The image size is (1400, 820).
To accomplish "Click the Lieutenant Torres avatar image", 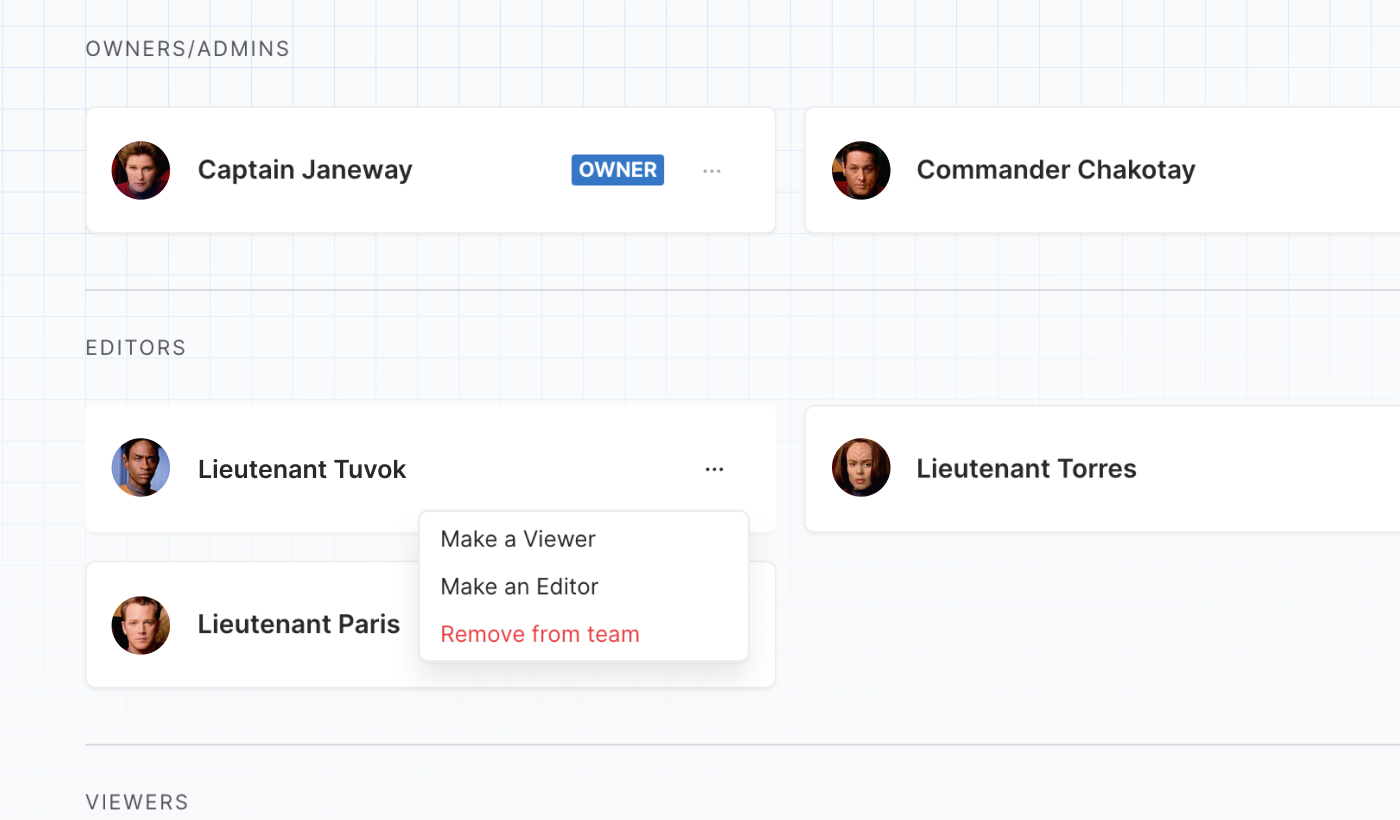I will click(861, 468).
